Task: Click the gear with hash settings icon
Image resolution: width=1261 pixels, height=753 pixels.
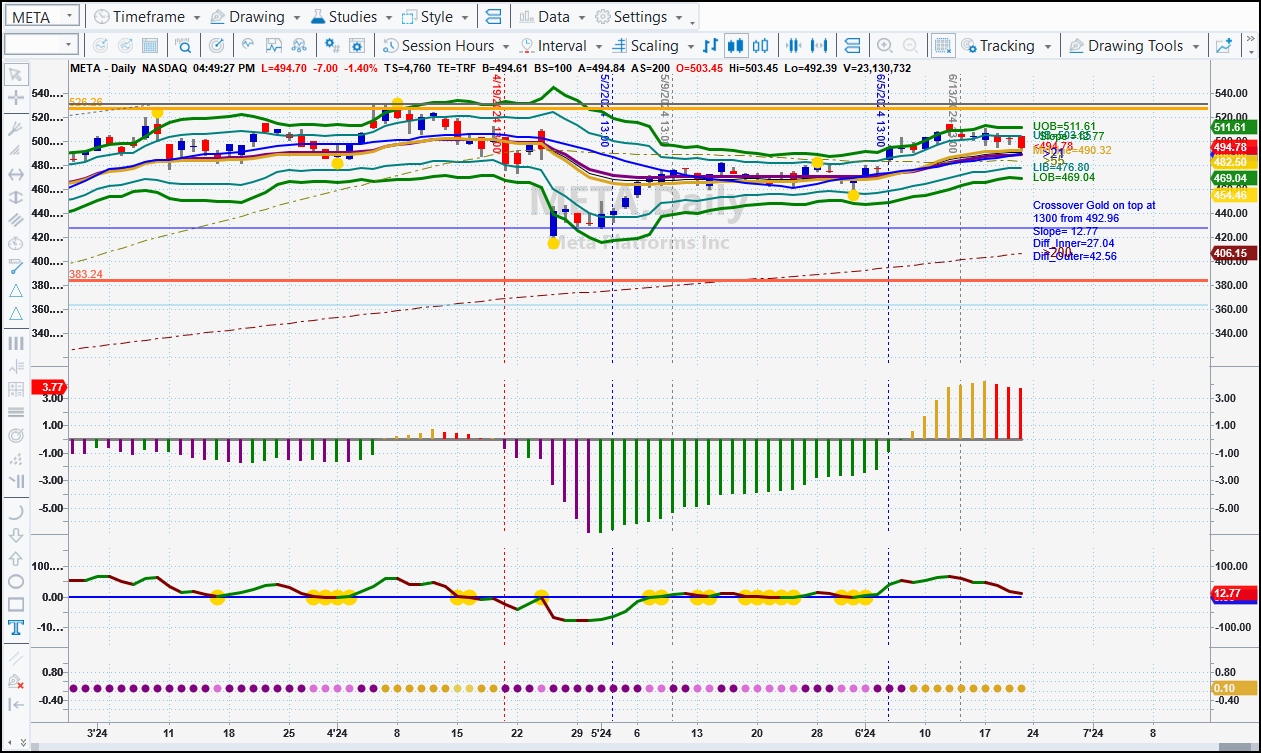Action: coord(333,45)
